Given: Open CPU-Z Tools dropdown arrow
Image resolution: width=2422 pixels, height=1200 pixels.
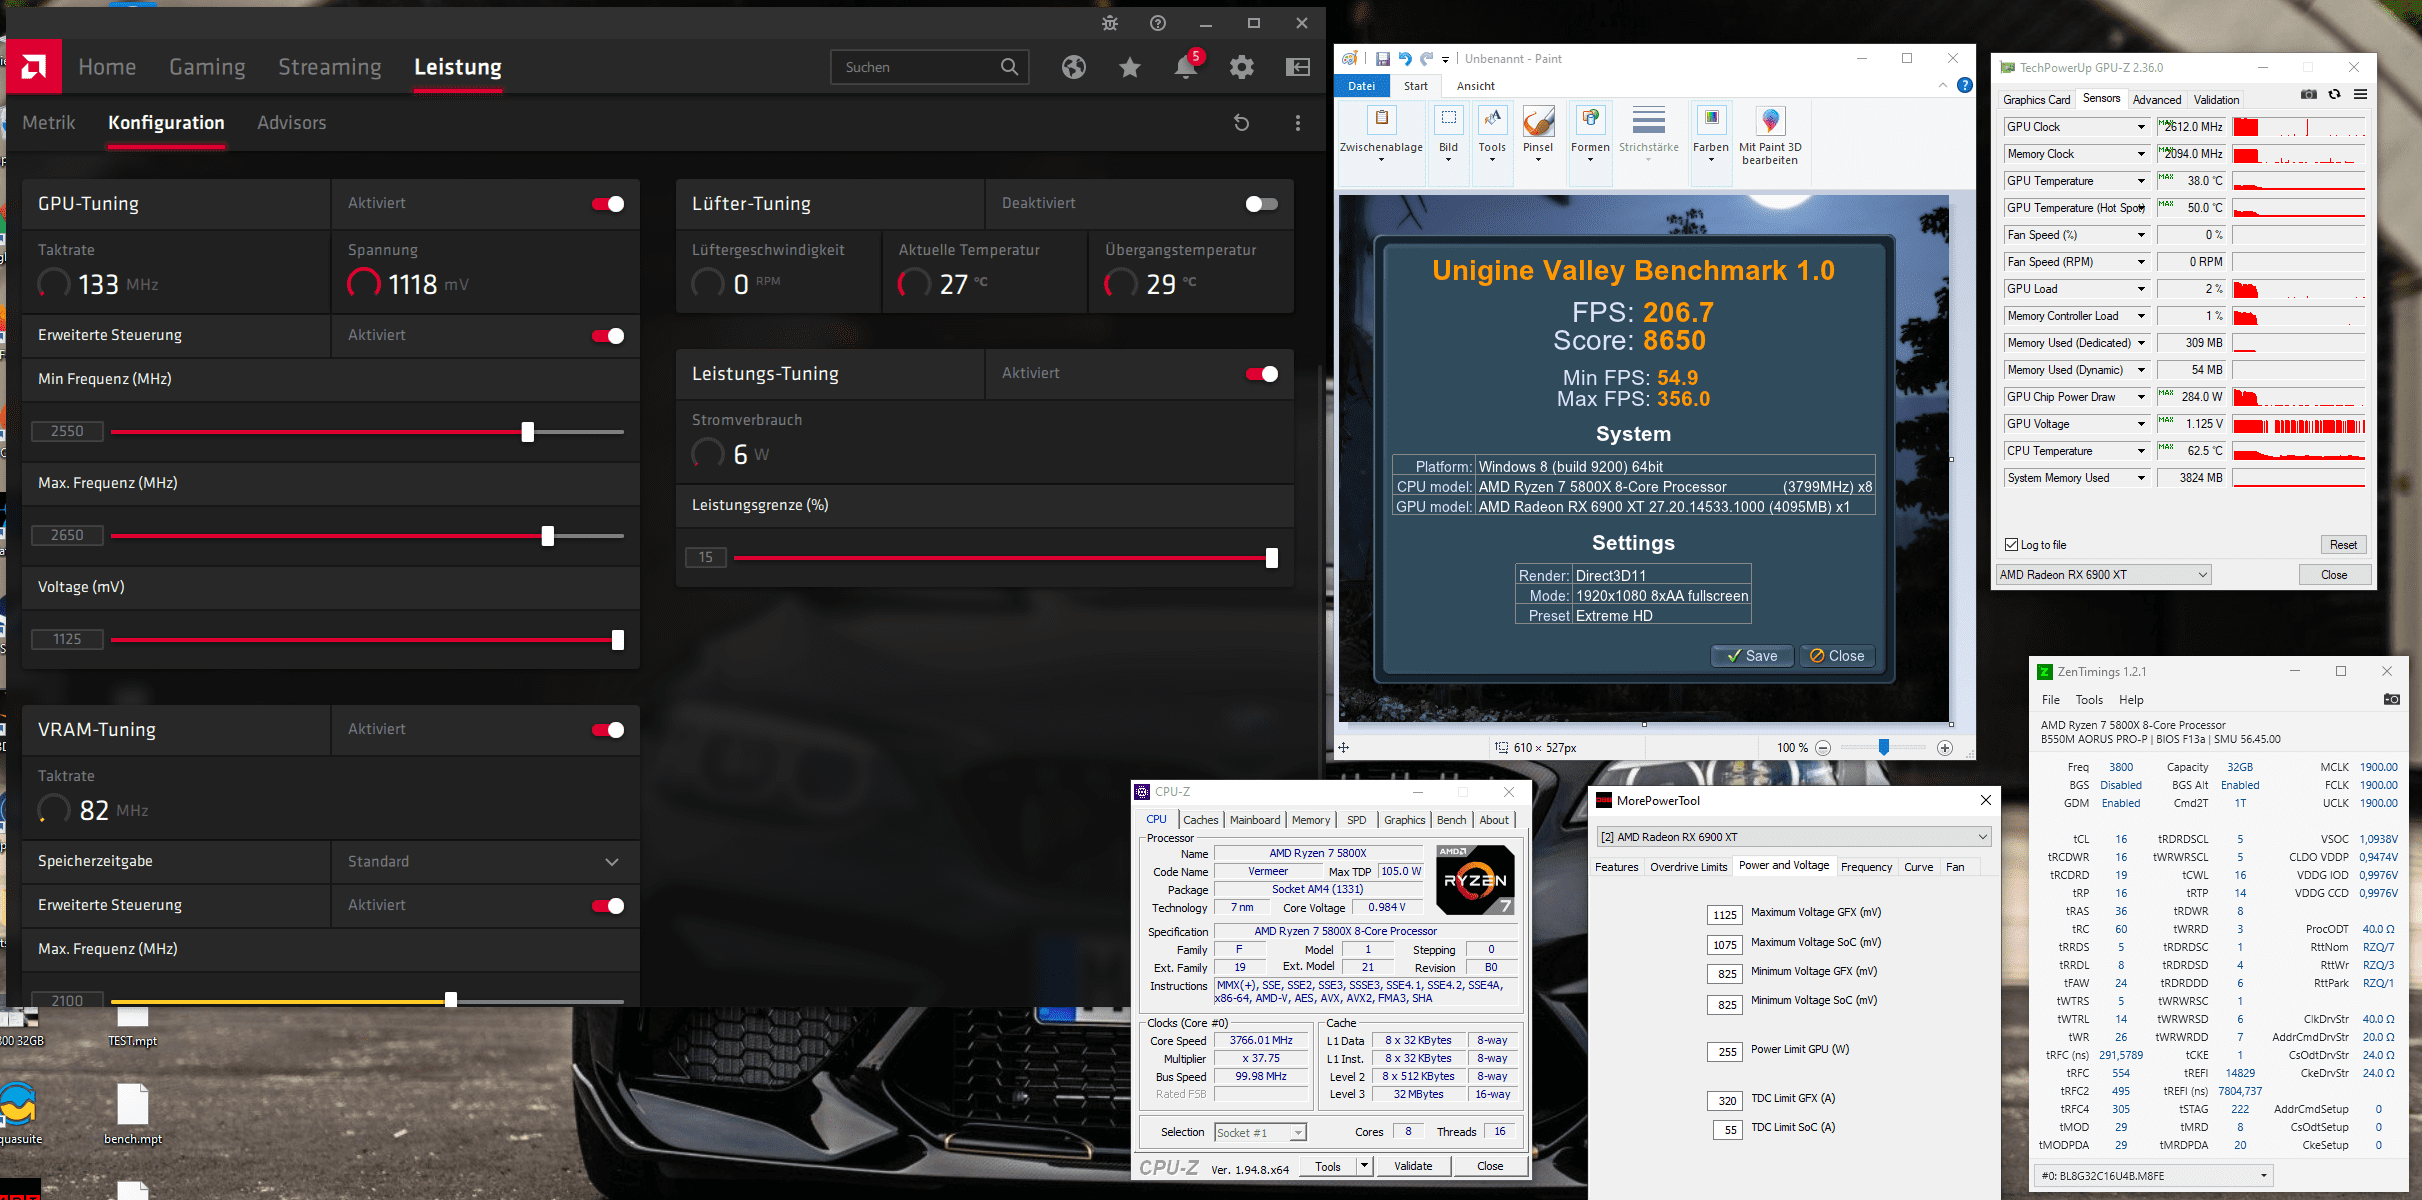Looking at the screenshot, I should (x=1363, y=1166).
